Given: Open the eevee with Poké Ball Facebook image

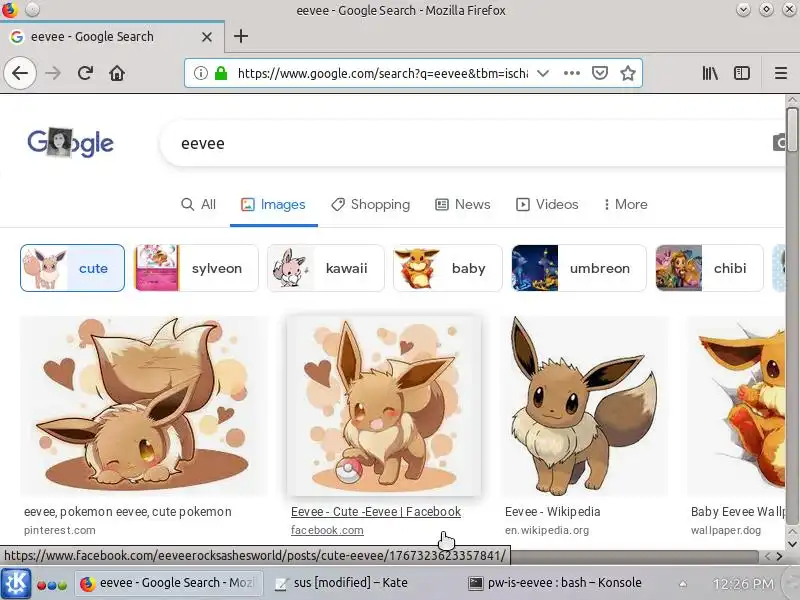Looking at the screenshot, I should pyautogui.click(x=384, y=406).
